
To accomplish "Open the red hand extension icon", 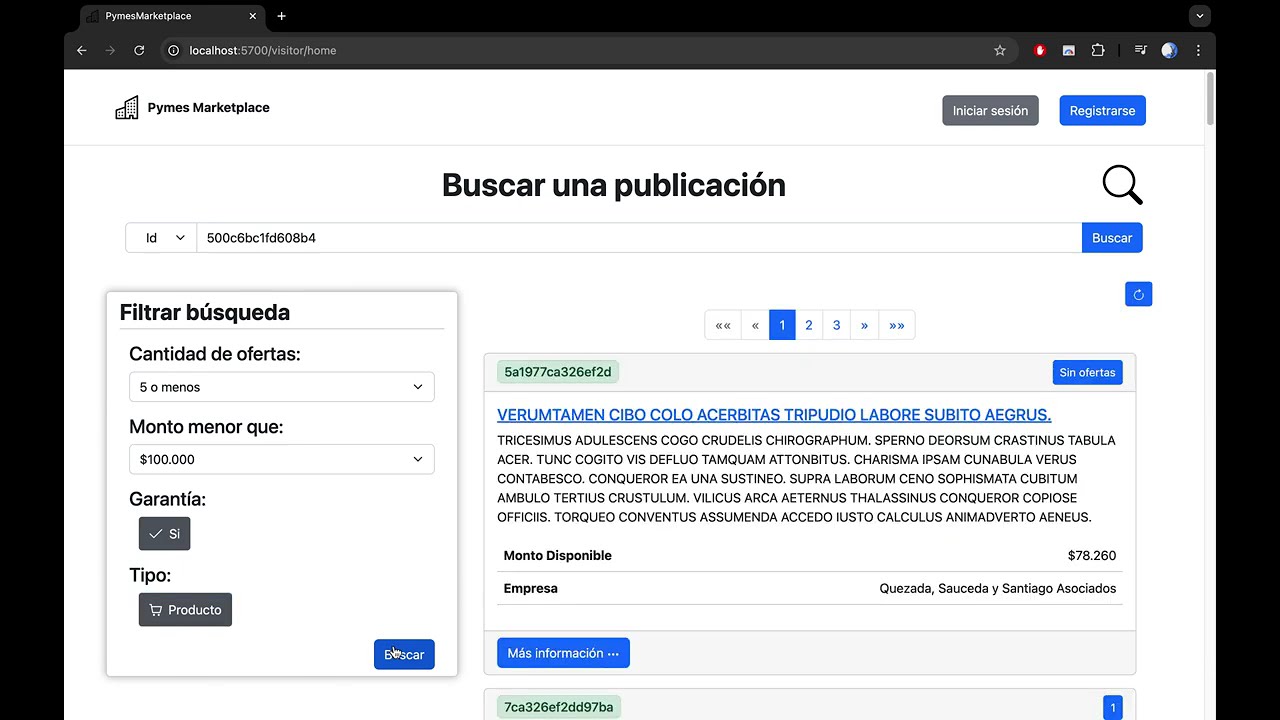I will [x=1040, y=50].
